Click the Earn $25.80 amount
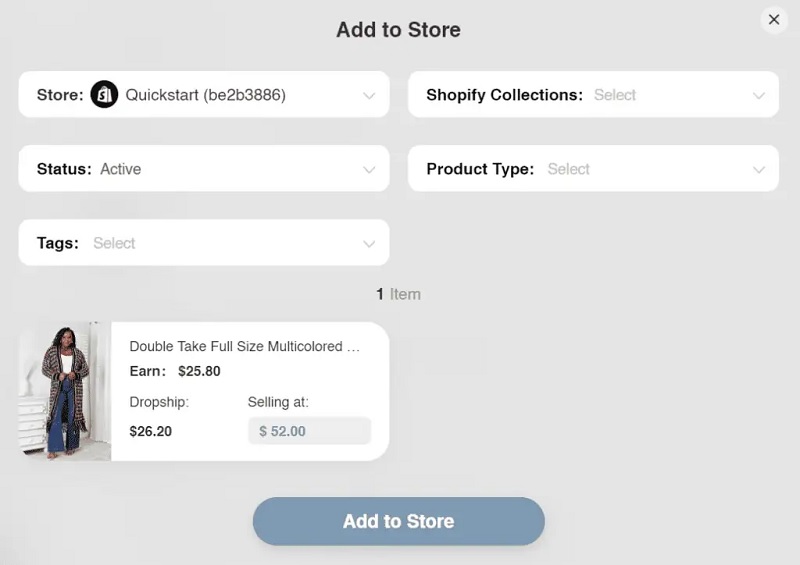 tap(199, 371)
